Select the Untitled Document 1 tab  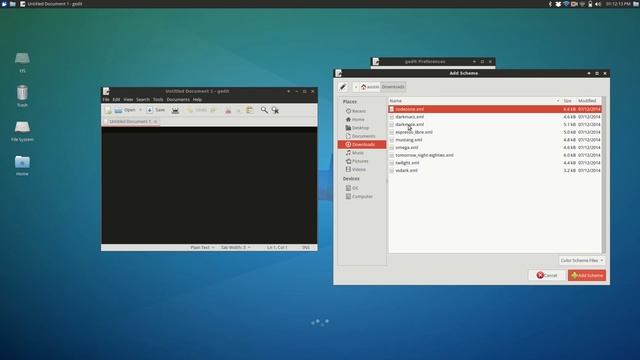pos(130,122)
